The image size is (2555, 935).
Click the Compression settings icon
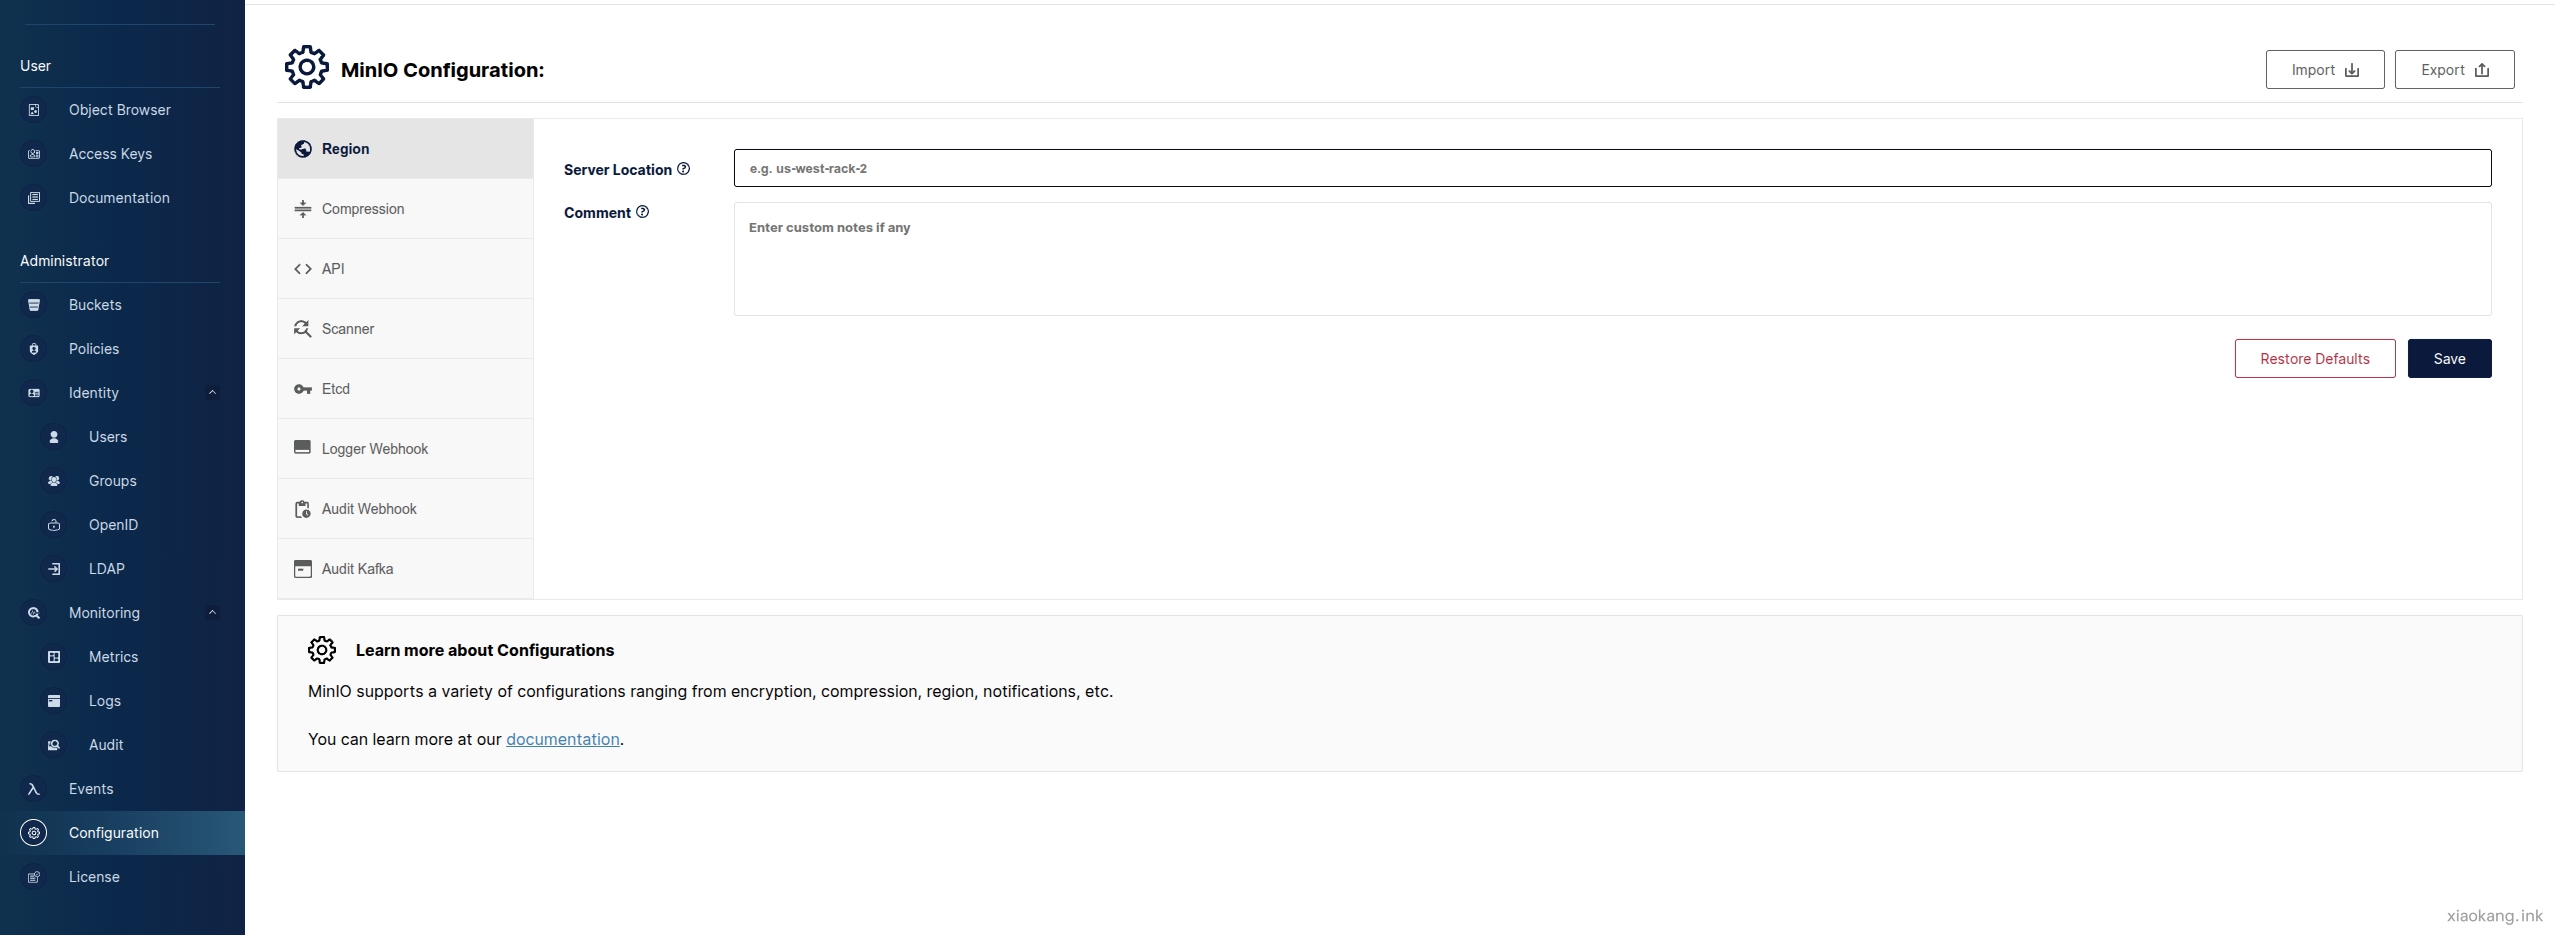303,209
